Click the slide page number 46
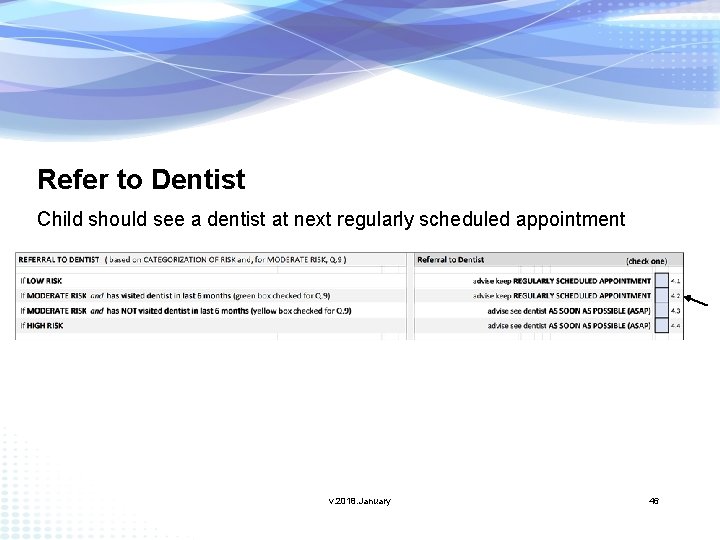 point(654,501)
